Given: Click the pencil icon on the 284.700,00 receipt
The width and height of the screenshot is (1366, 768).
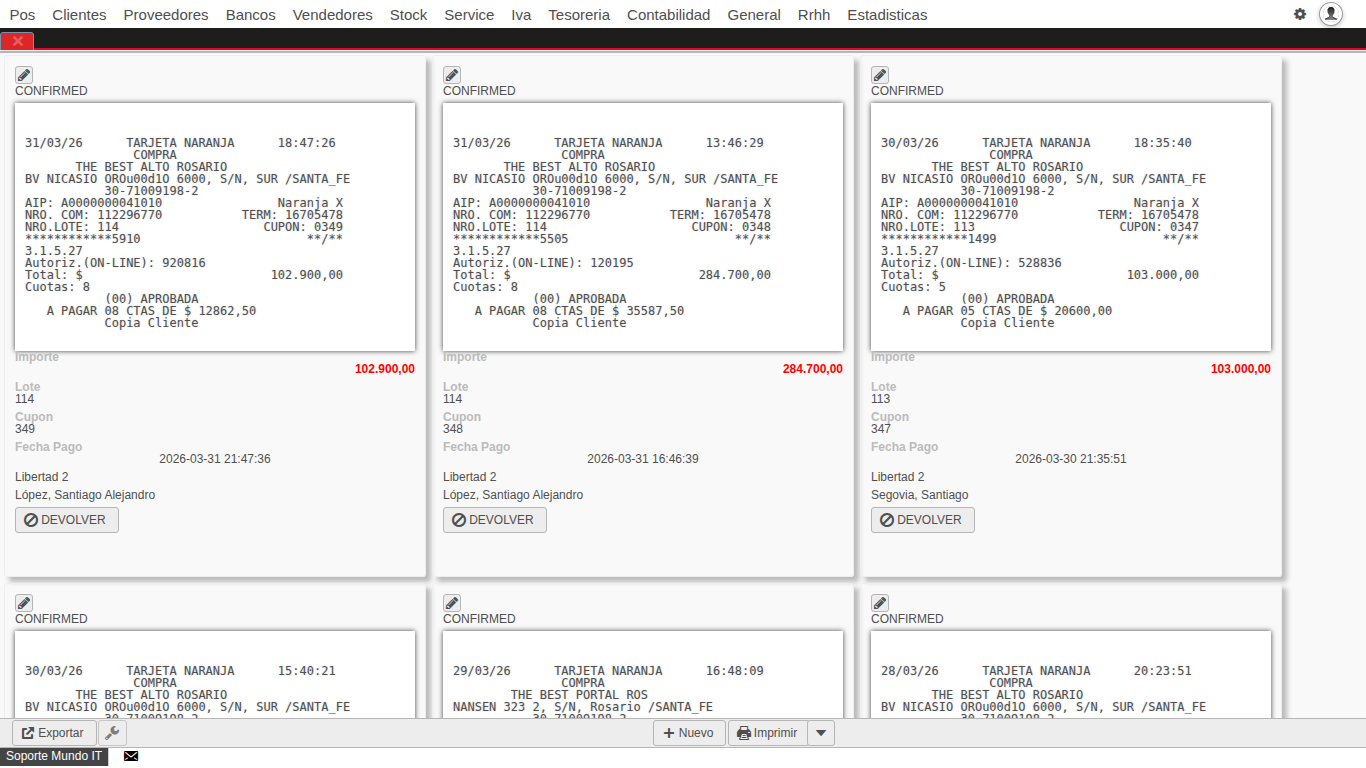Looking at the screenshot, I should (x=451, y=74).
